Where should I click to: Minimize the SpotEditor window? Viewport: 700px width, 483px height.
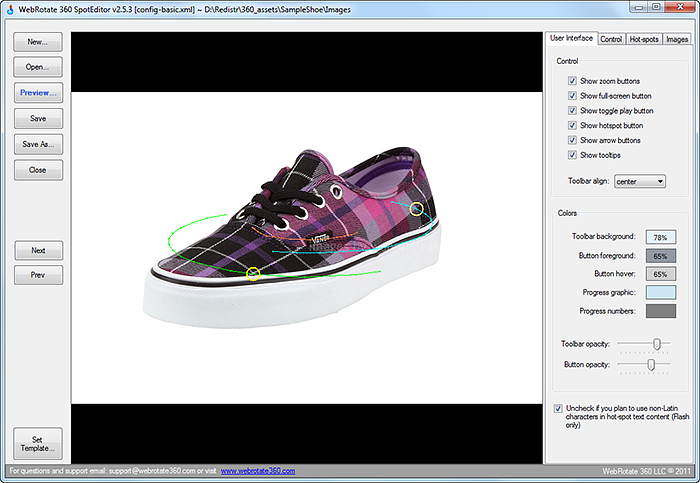click(639, 7)
